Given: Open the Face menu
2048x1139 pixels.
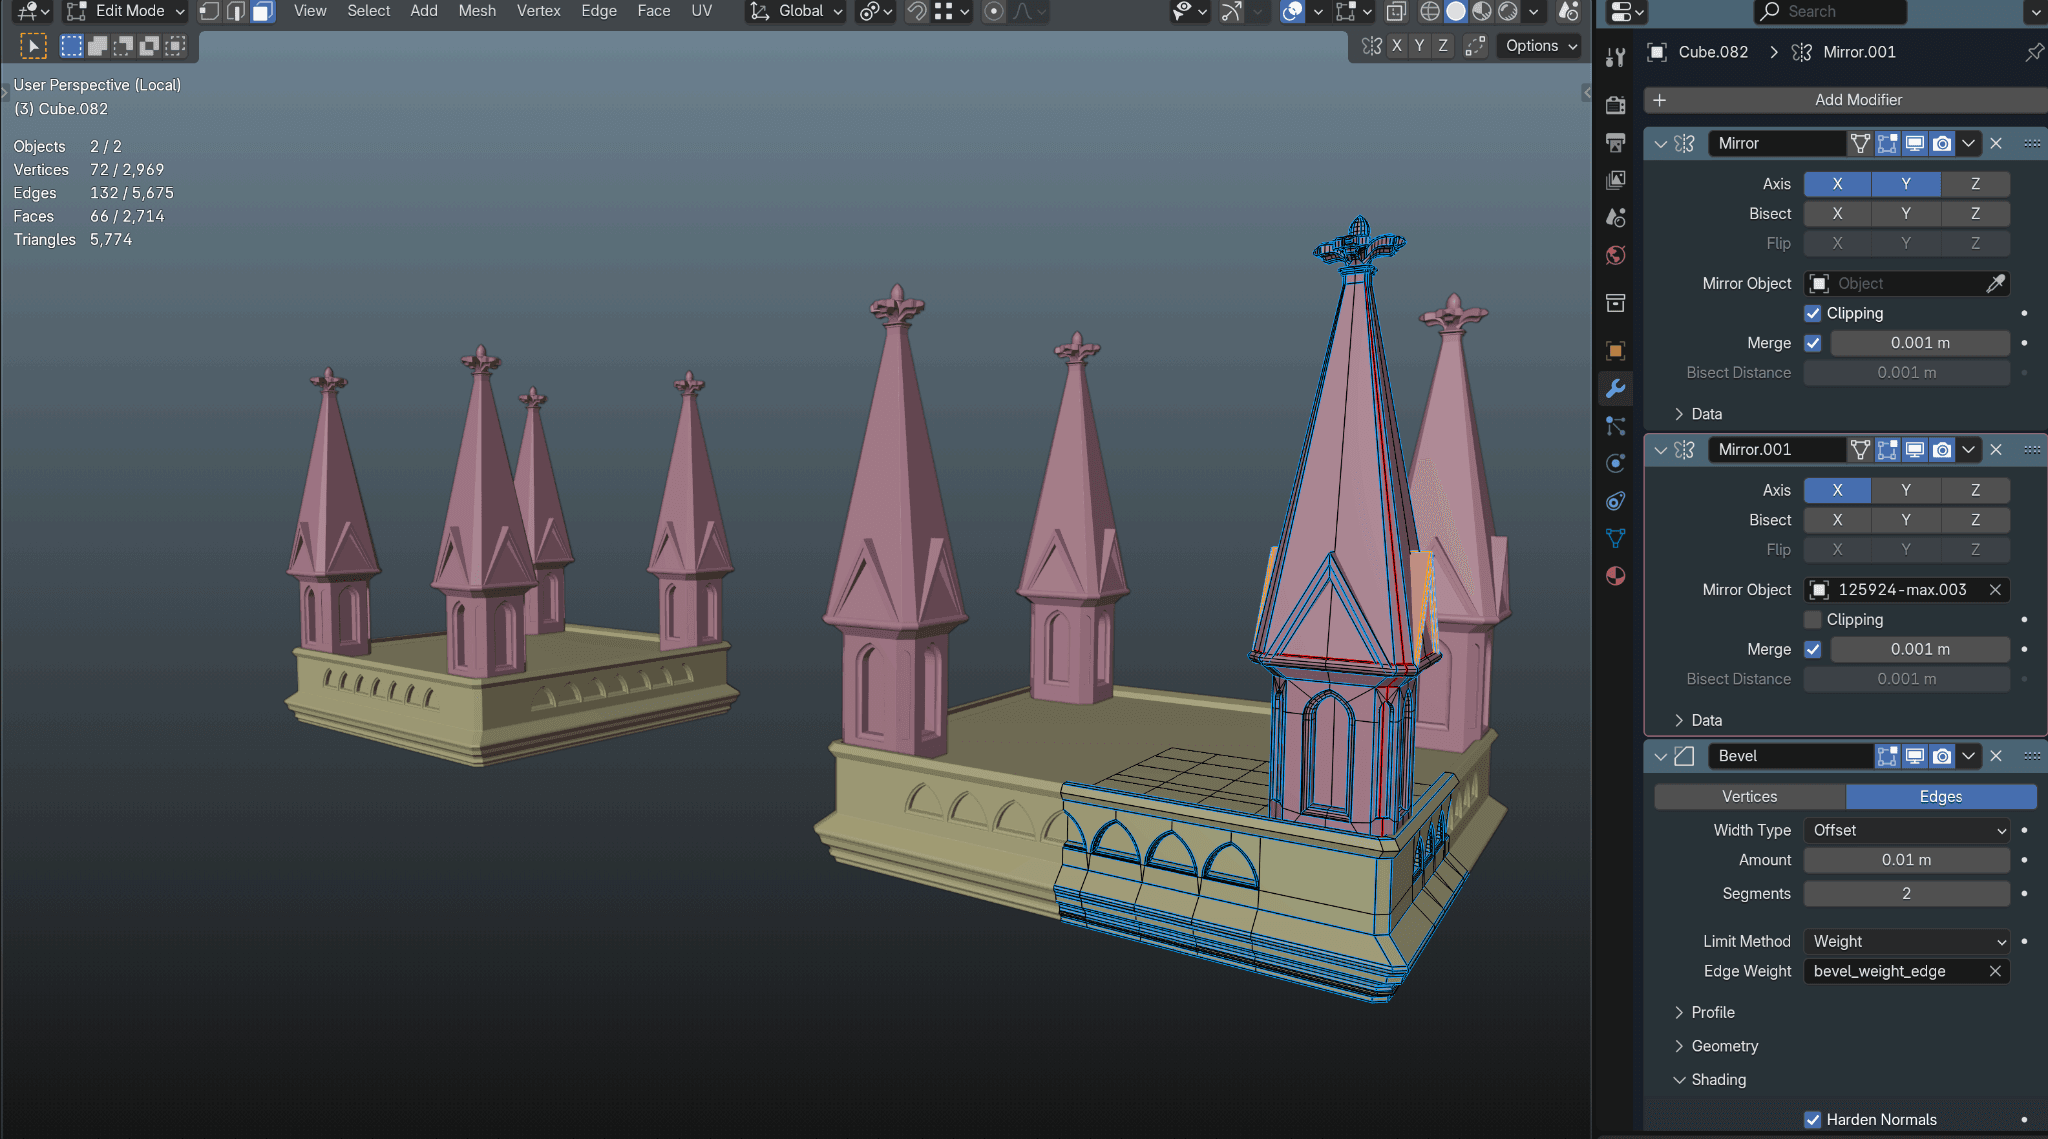Looking at the screenshot, I should [654, 11].
